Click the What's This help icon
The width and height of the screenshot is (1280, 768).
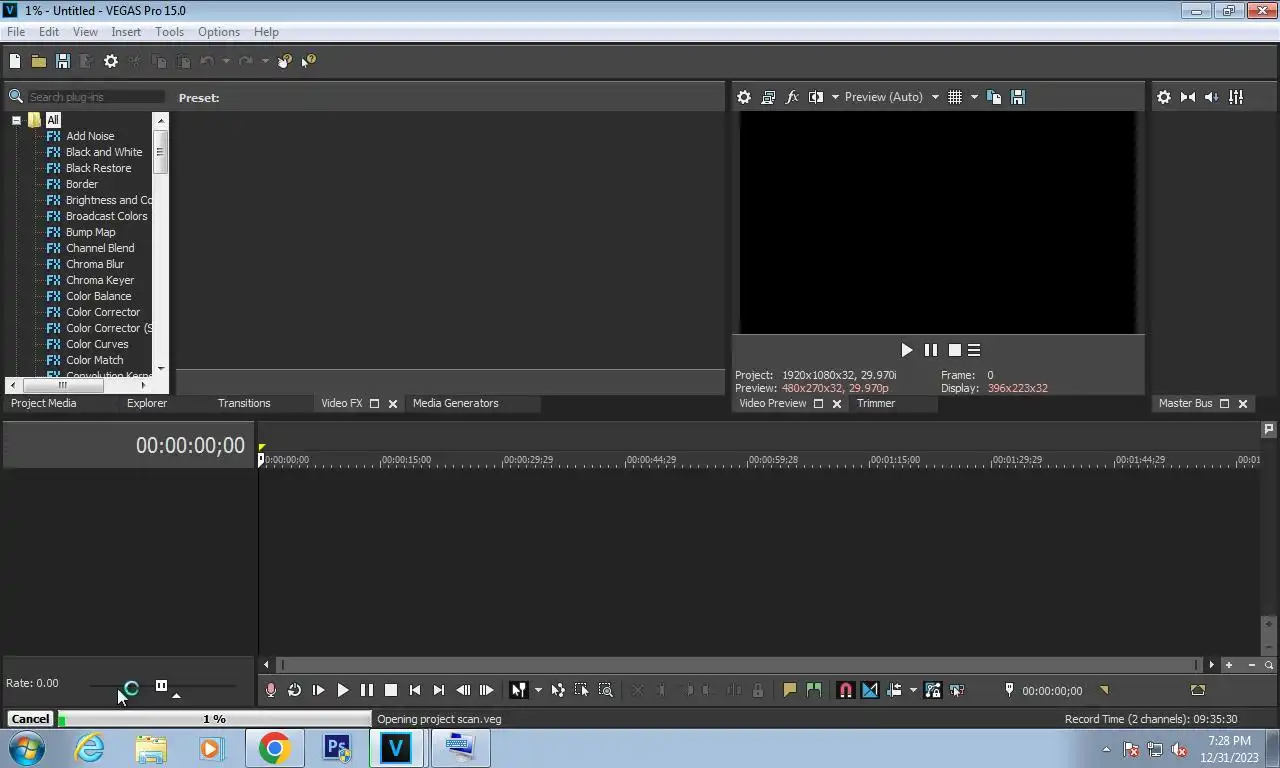pyautogui.click(x=308, y=61)
